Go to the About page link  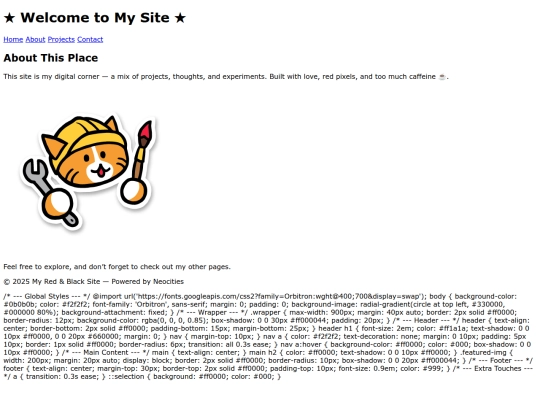(35, 39)
